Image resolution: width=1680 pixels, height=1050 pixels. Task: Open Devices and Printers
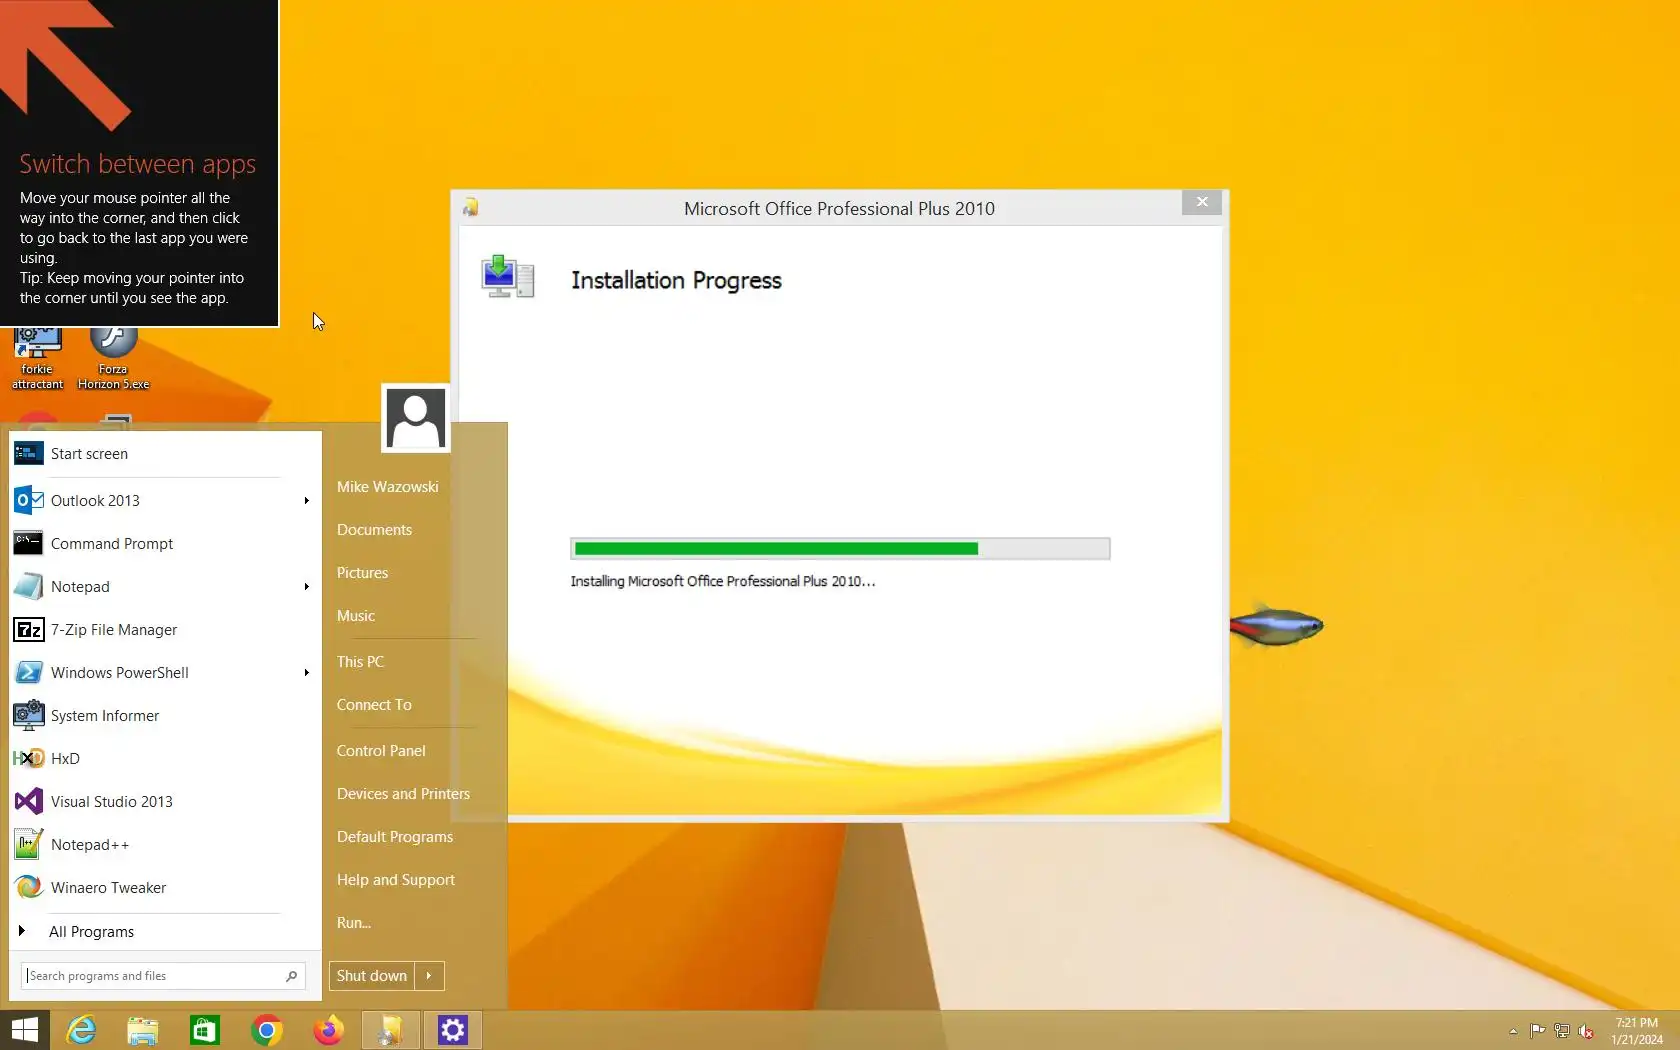point(403,794)
